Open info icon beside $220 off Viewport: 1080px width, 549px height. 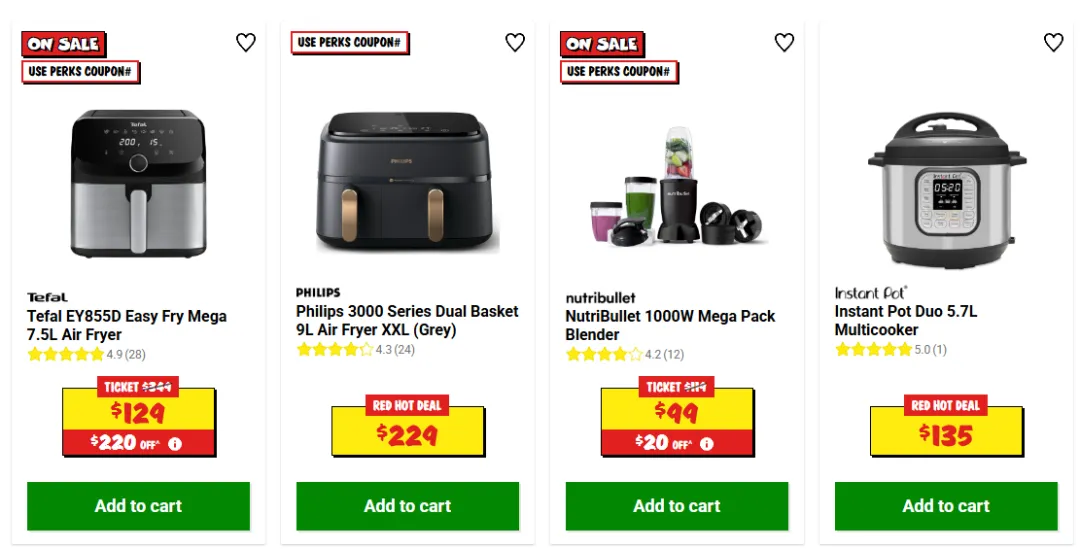coord(175,444)
